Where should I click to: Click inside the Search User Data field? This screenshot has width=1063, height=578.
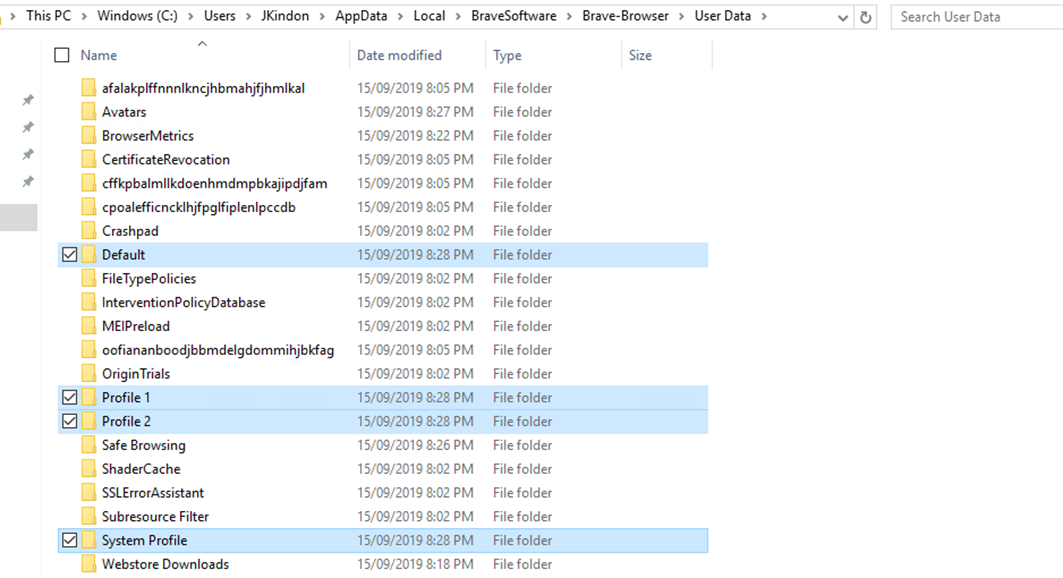pyautogui.click(x=977, y=17)
